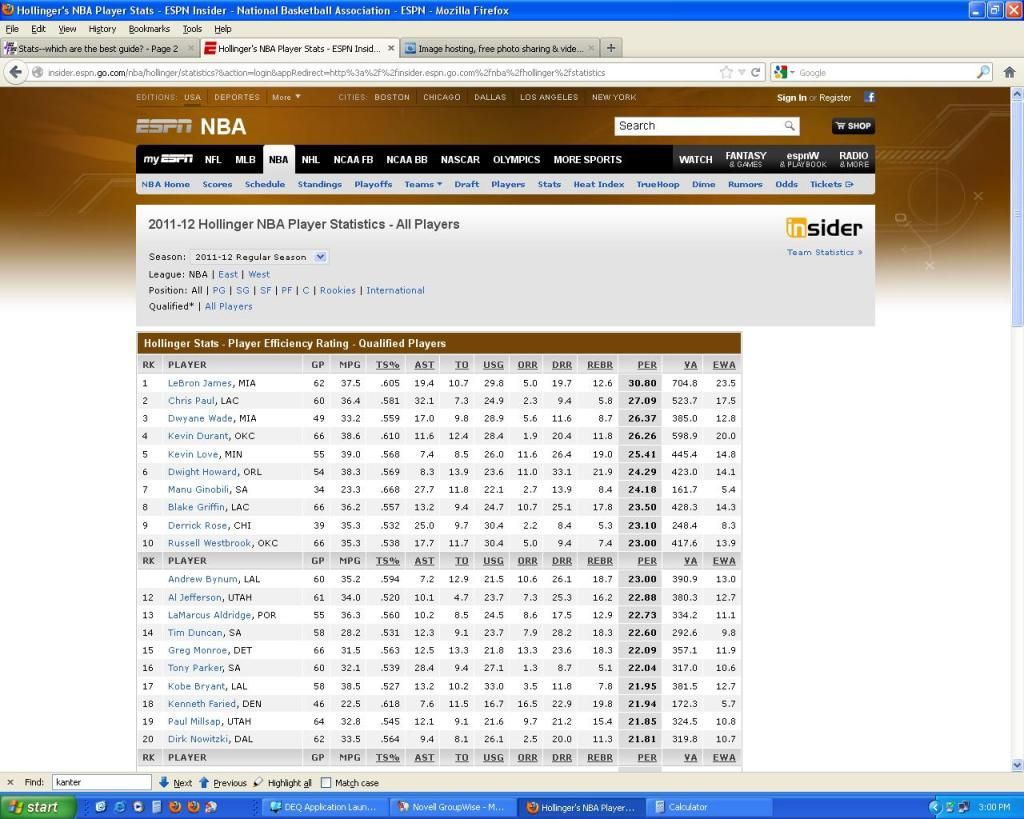Switch to Calculator in the taskbar
Viewport: 1024px width, 819px height.
[709, 807]
